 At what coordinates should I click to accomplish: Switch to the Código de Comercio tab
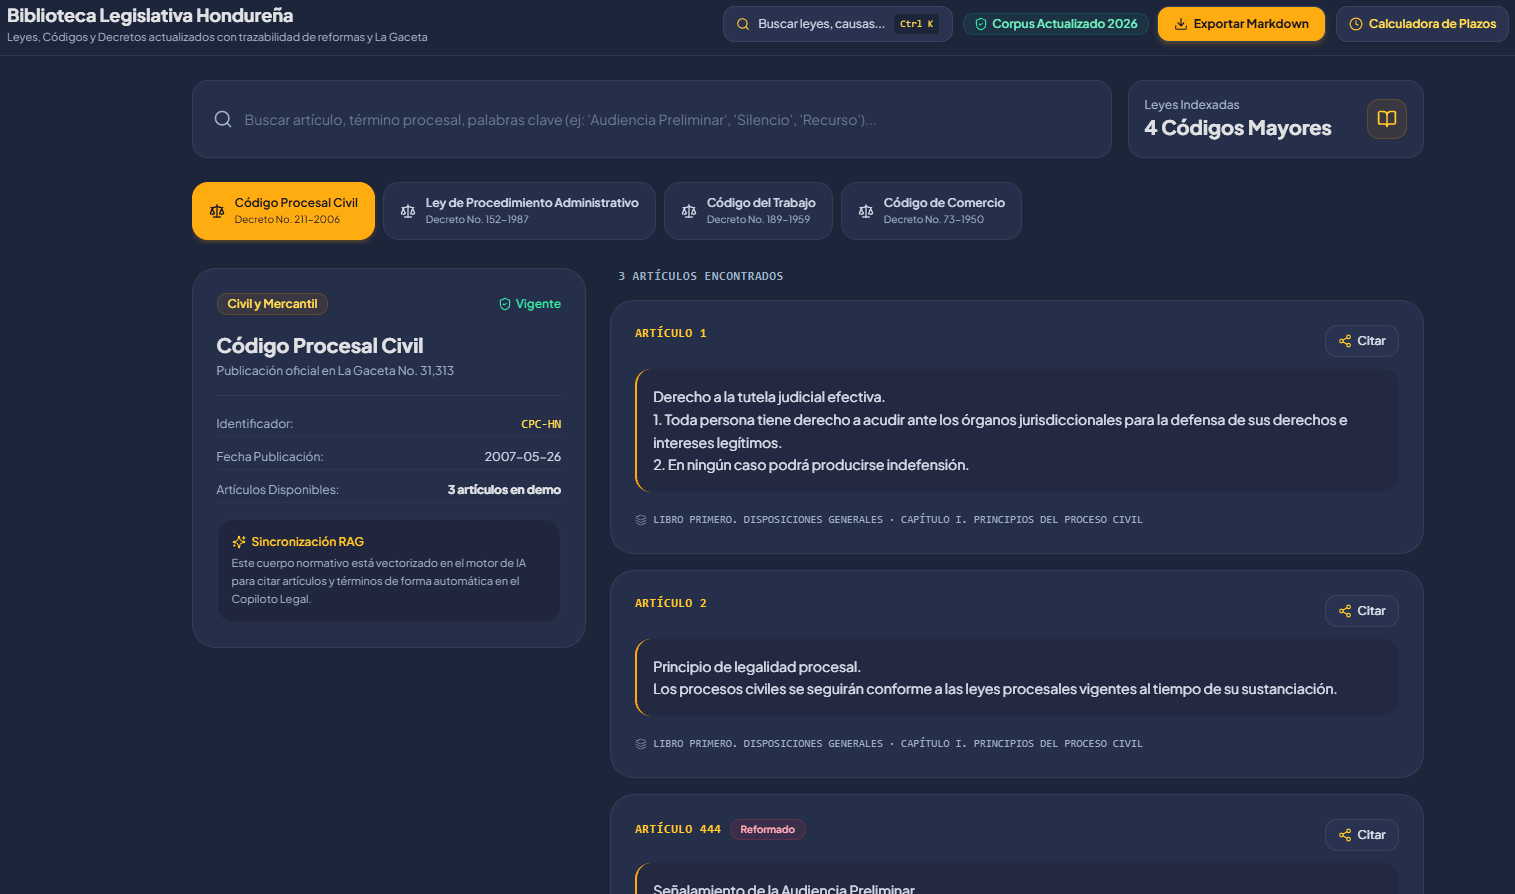click(931, 211)
